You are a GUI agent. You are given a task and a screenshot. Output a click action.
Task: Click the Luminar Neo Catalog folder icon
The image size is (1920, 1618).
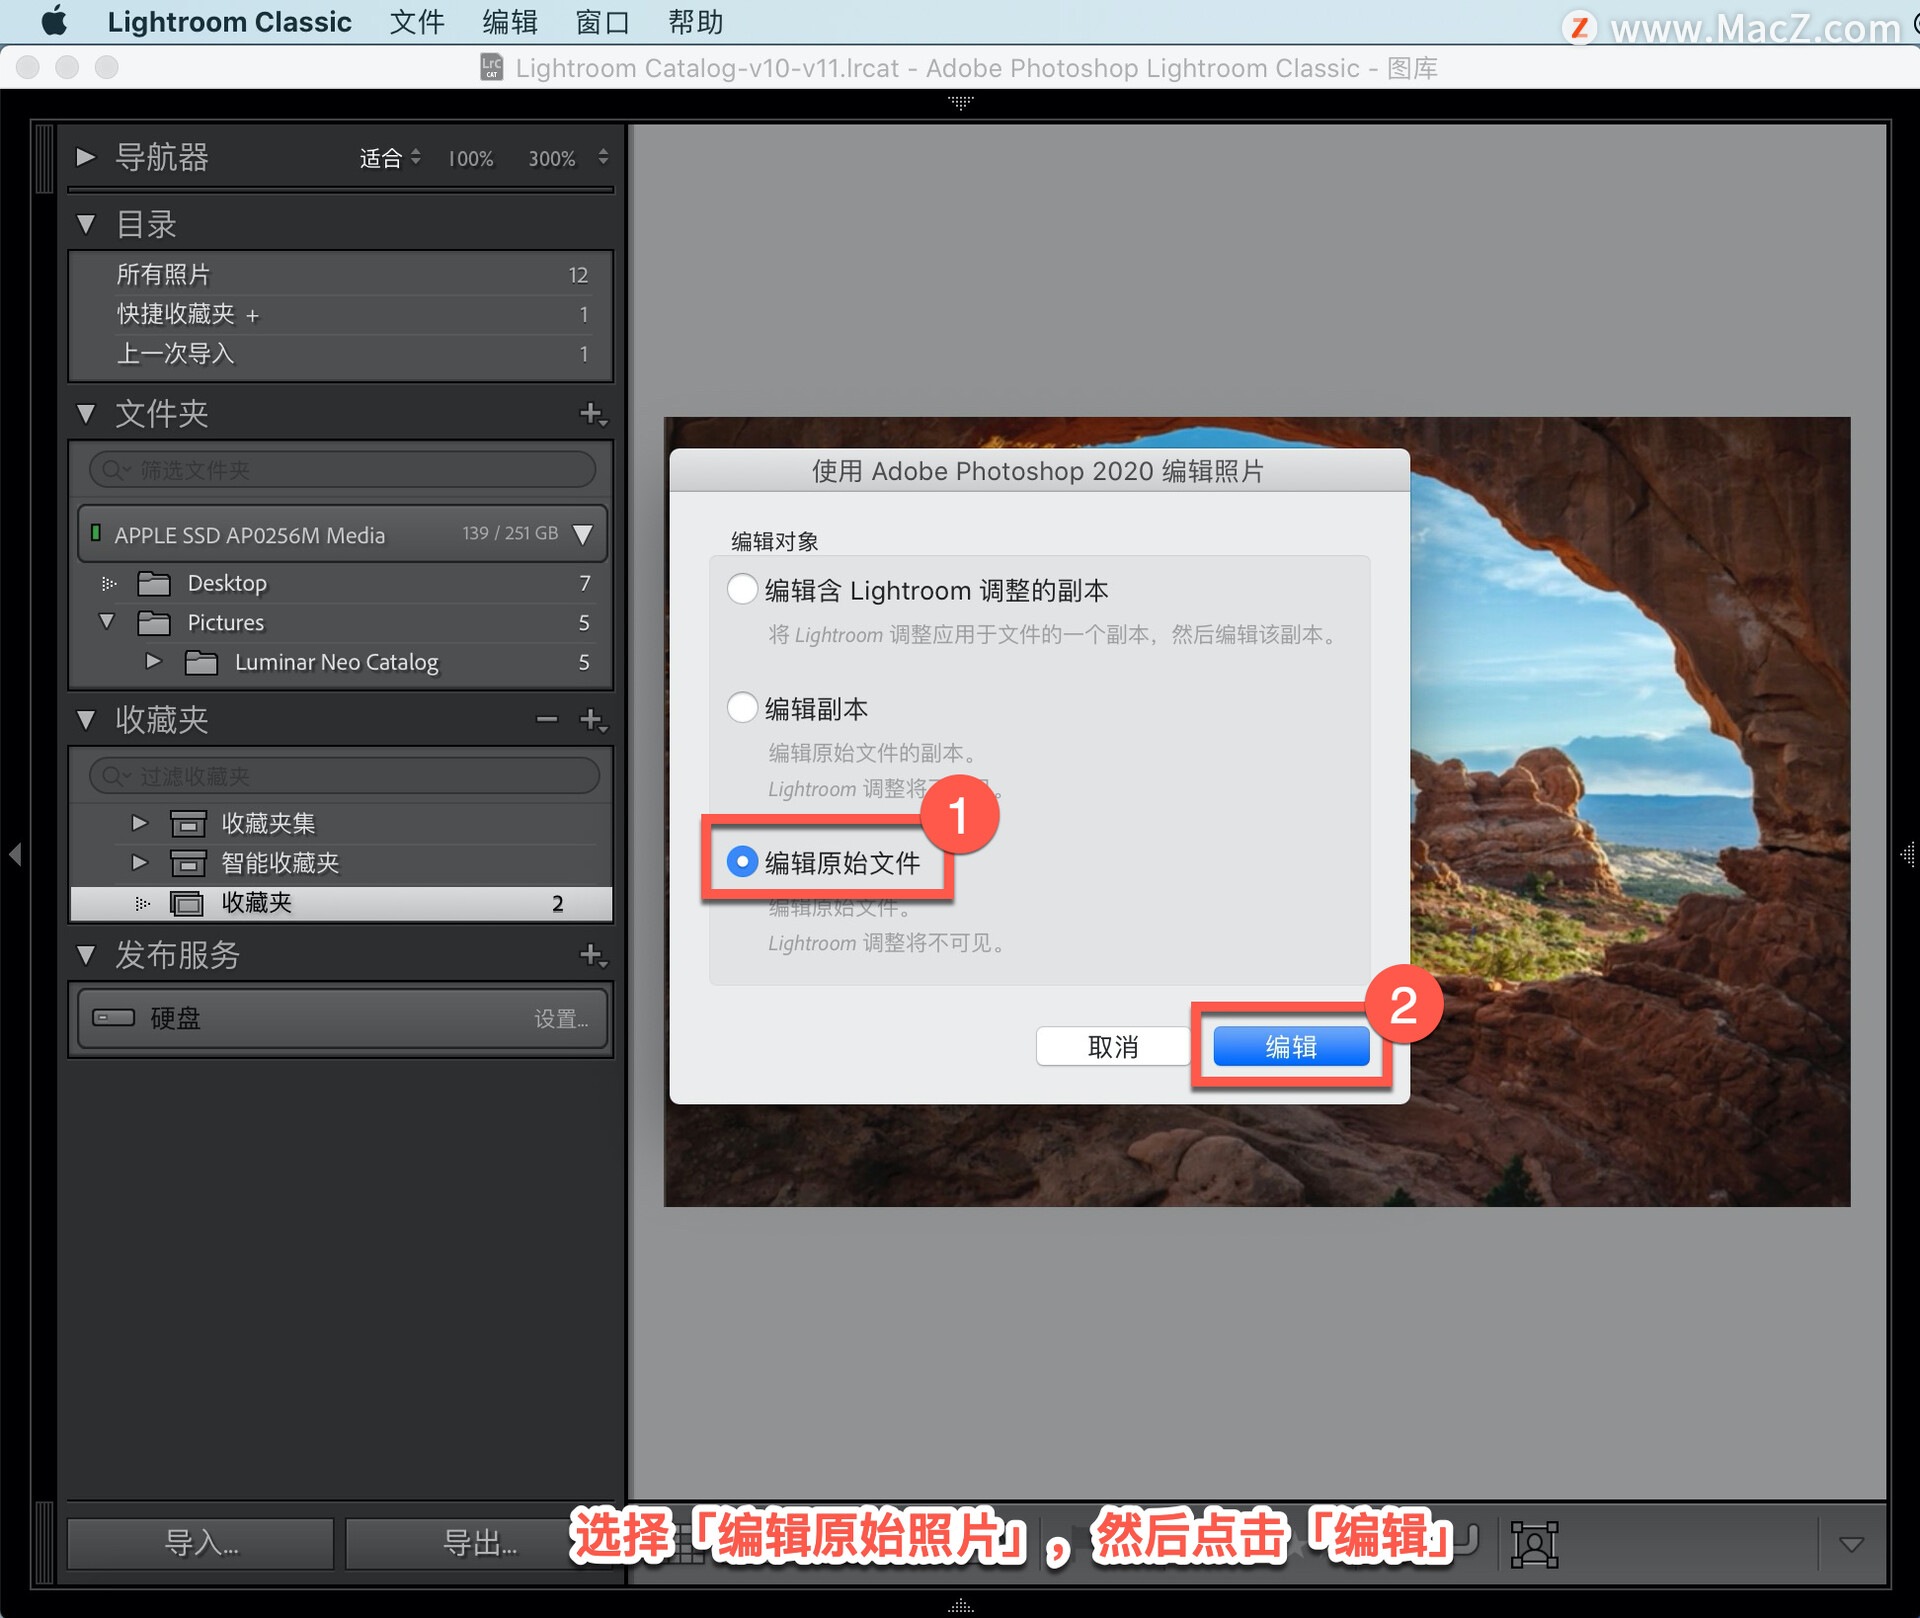[201, 662]
